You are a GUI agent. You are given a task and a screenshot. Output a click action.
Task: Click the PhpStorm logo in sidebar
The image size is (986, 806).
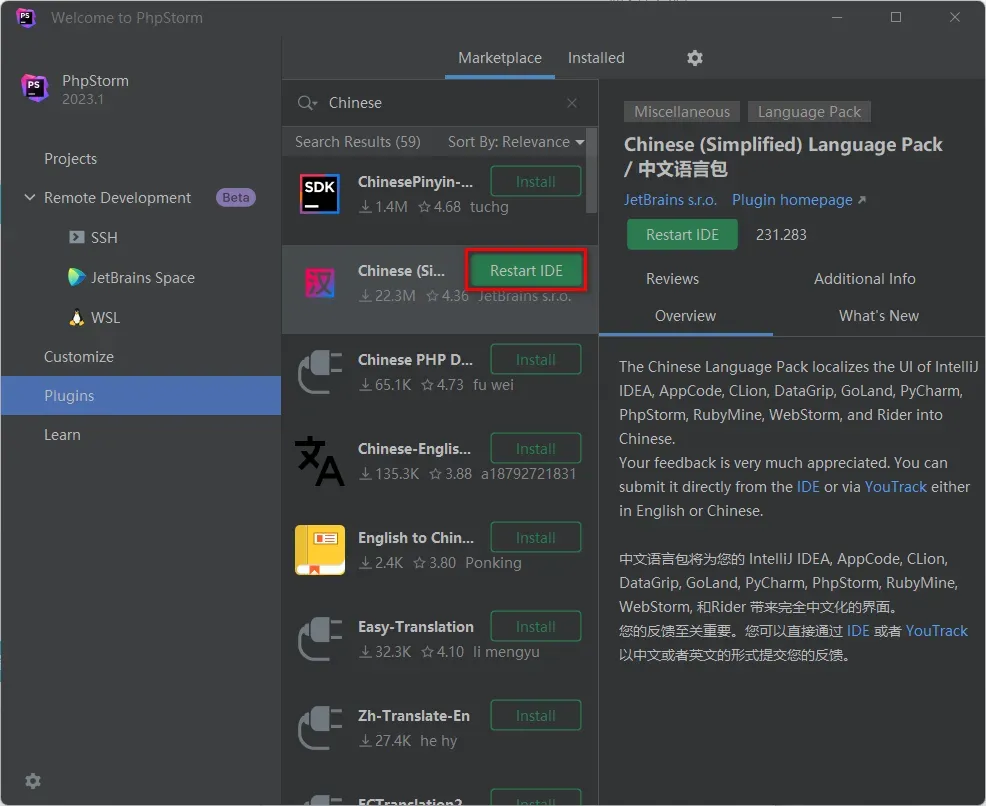pyautogui.click(x=35, y=87)
